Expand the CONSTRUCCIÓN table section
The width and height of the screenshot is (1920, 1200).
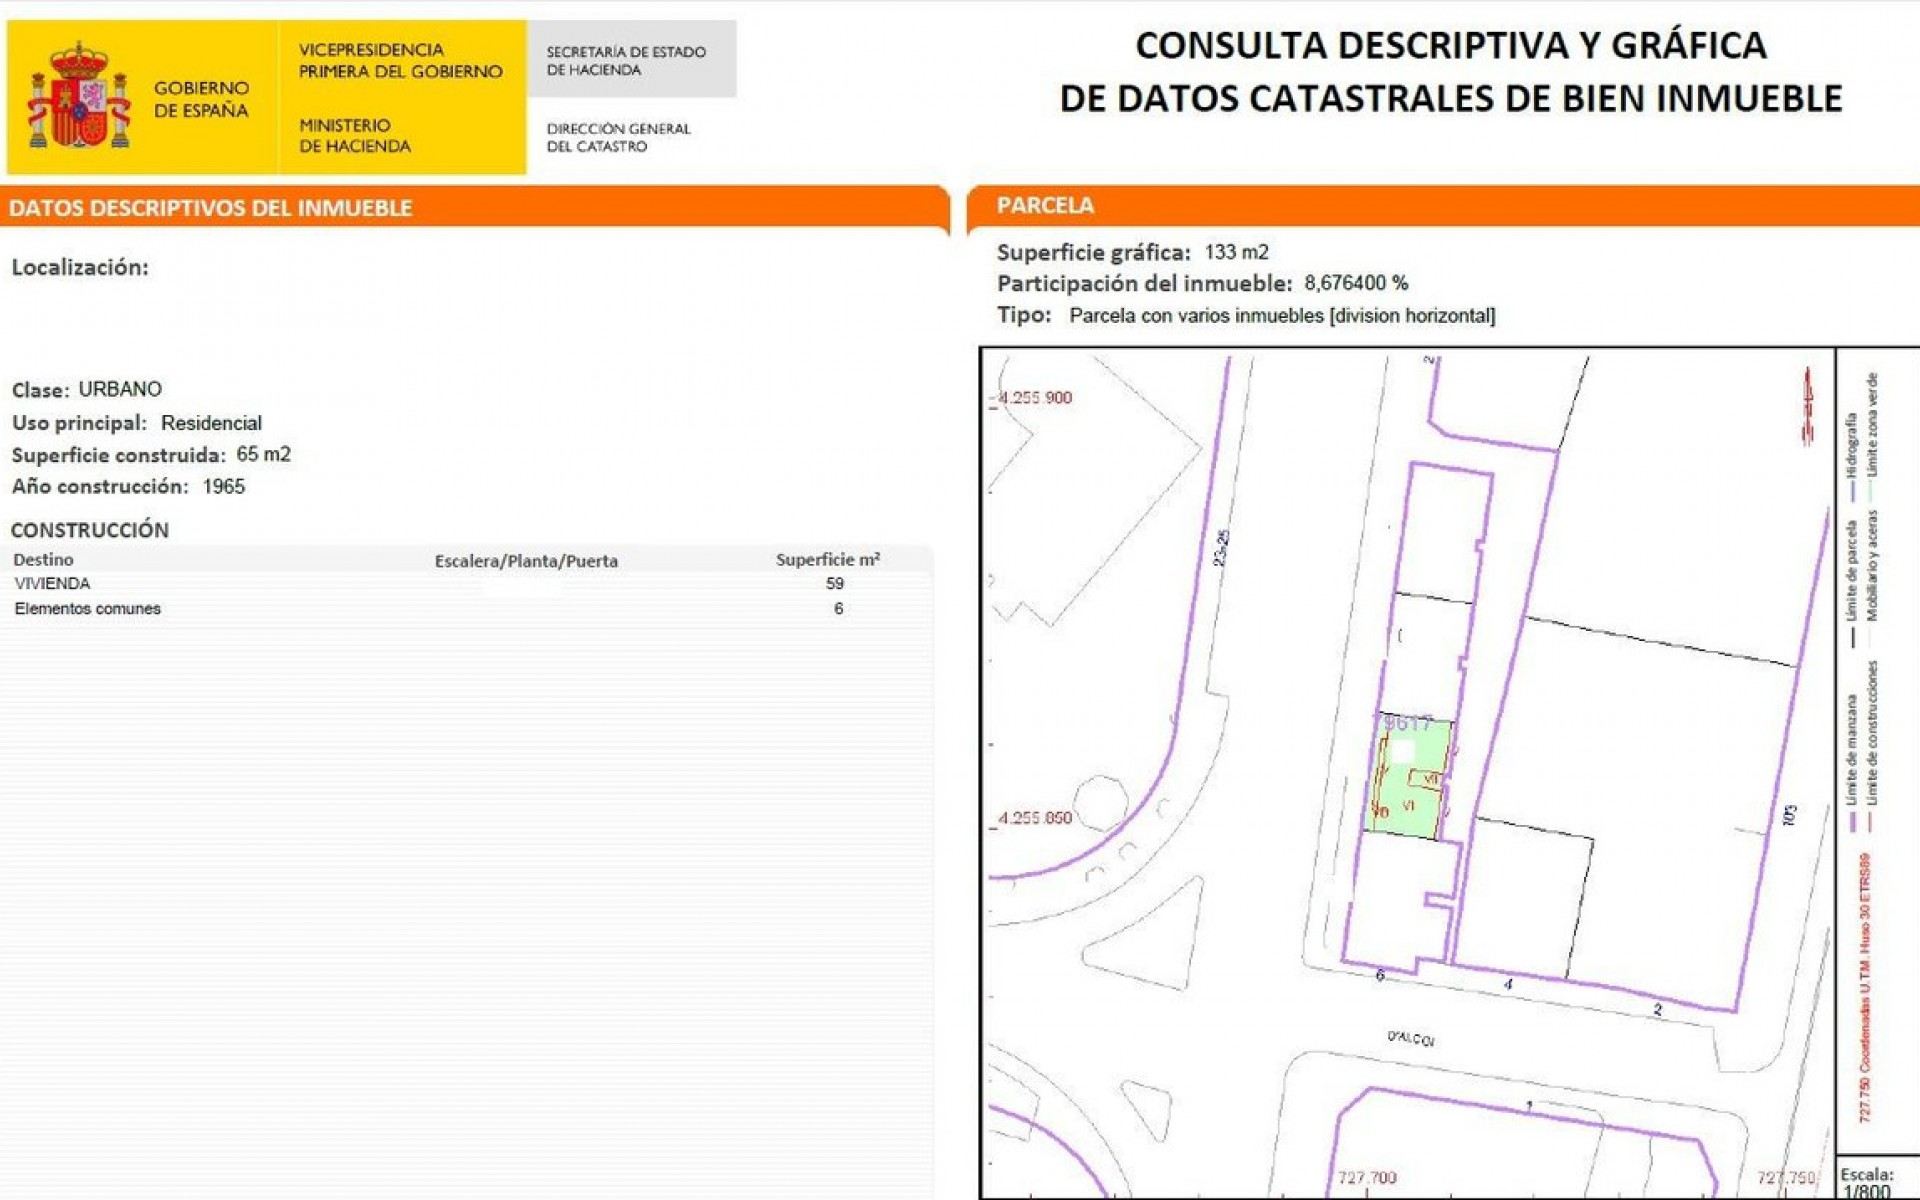[90, 530]
